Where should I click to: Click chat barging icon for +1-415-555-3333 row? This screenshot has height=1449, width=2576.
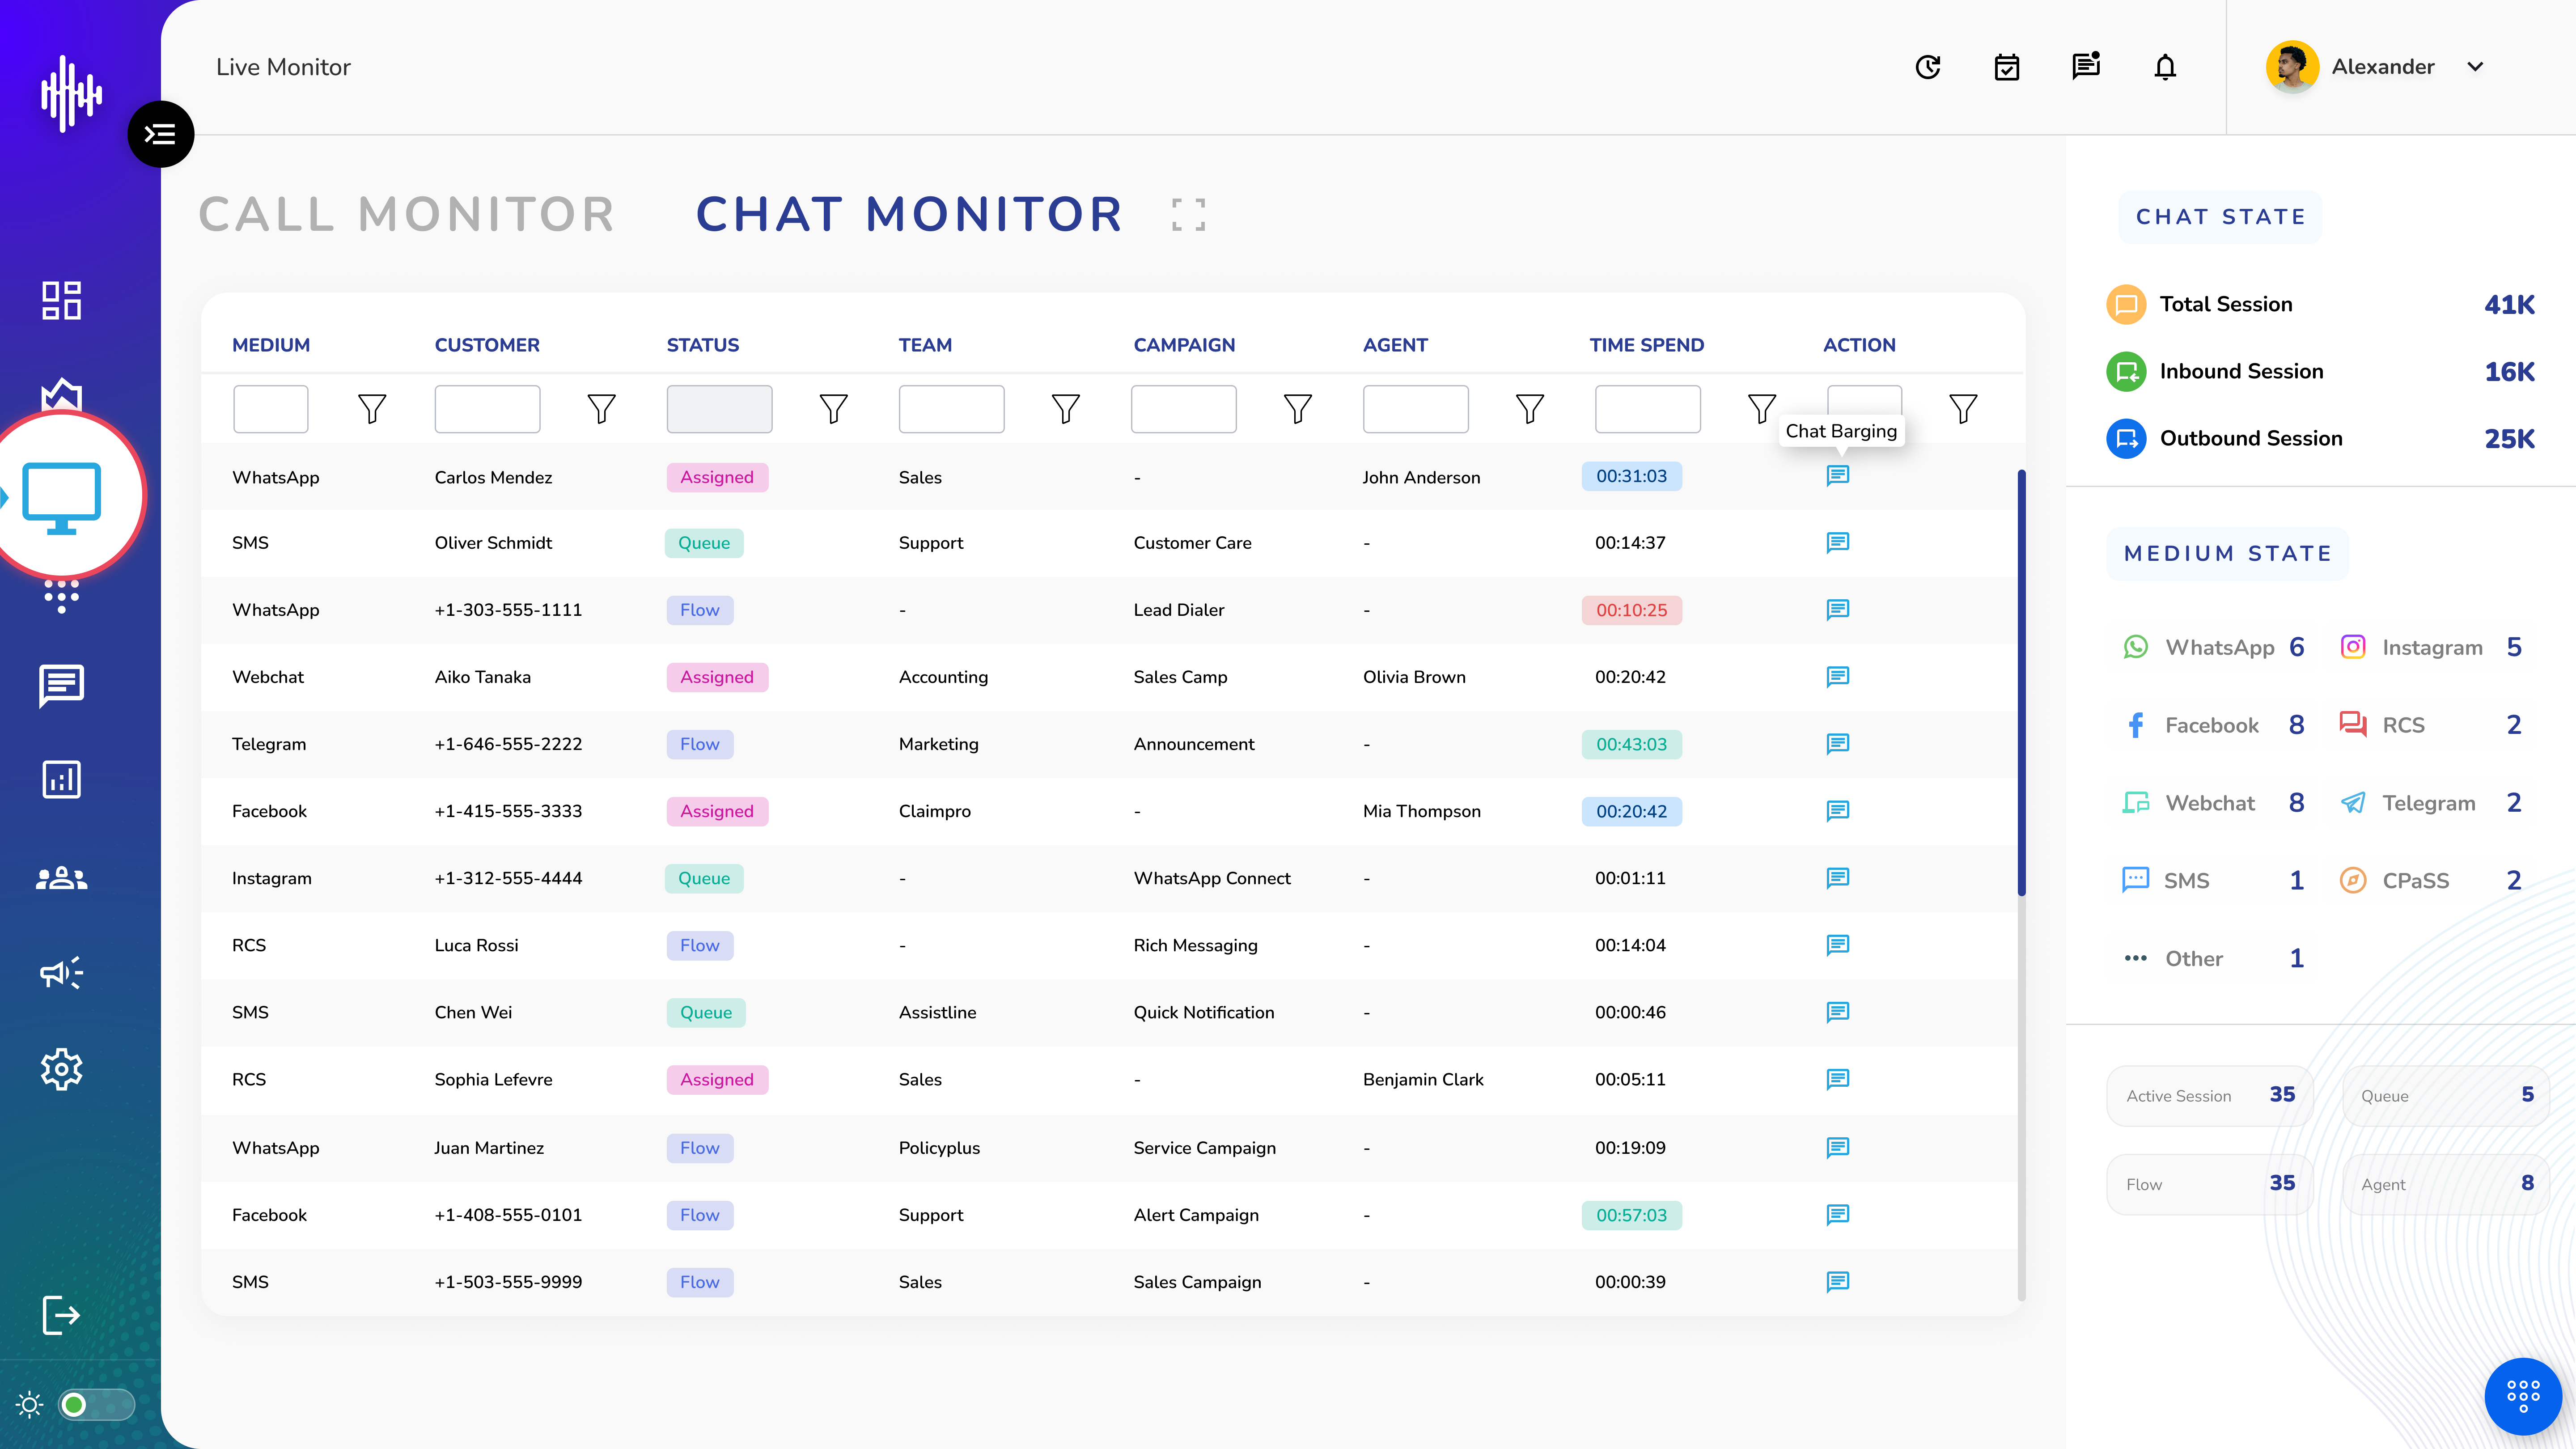pos(1838,811)
